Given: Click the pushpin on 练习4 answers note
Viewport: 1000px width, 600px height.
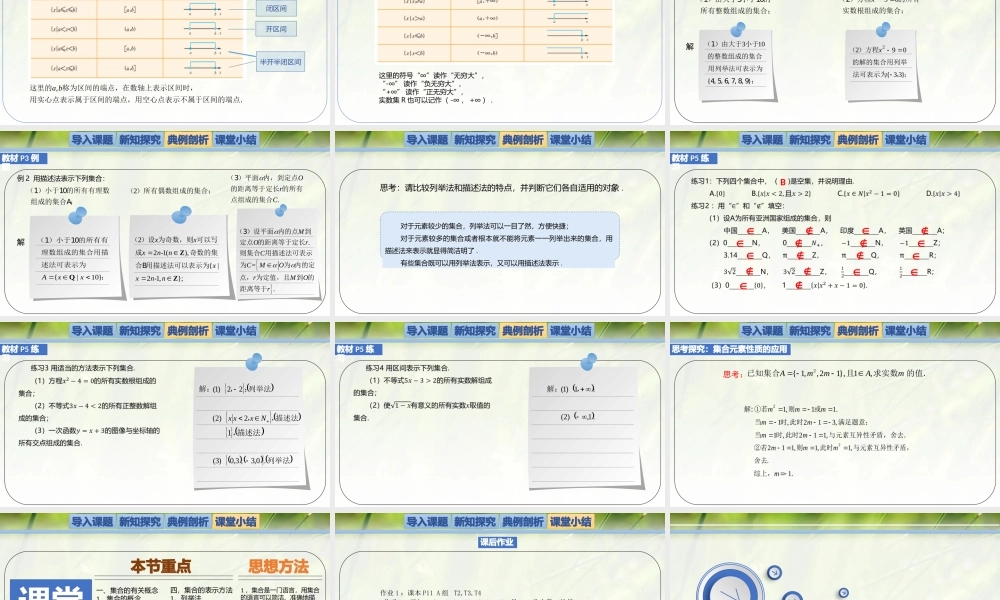Looking at the screenshot, I should click(x=590, y=360).
